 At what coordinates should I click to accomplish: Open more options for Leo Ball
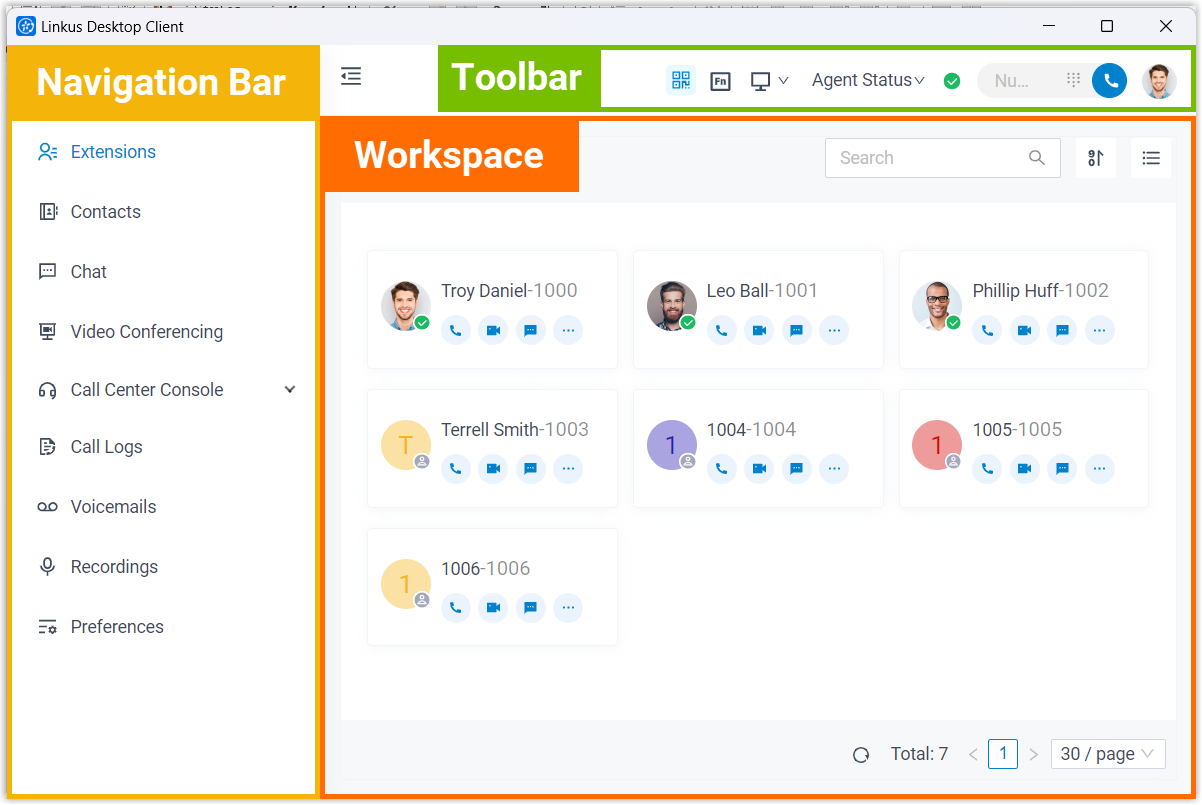834,330
